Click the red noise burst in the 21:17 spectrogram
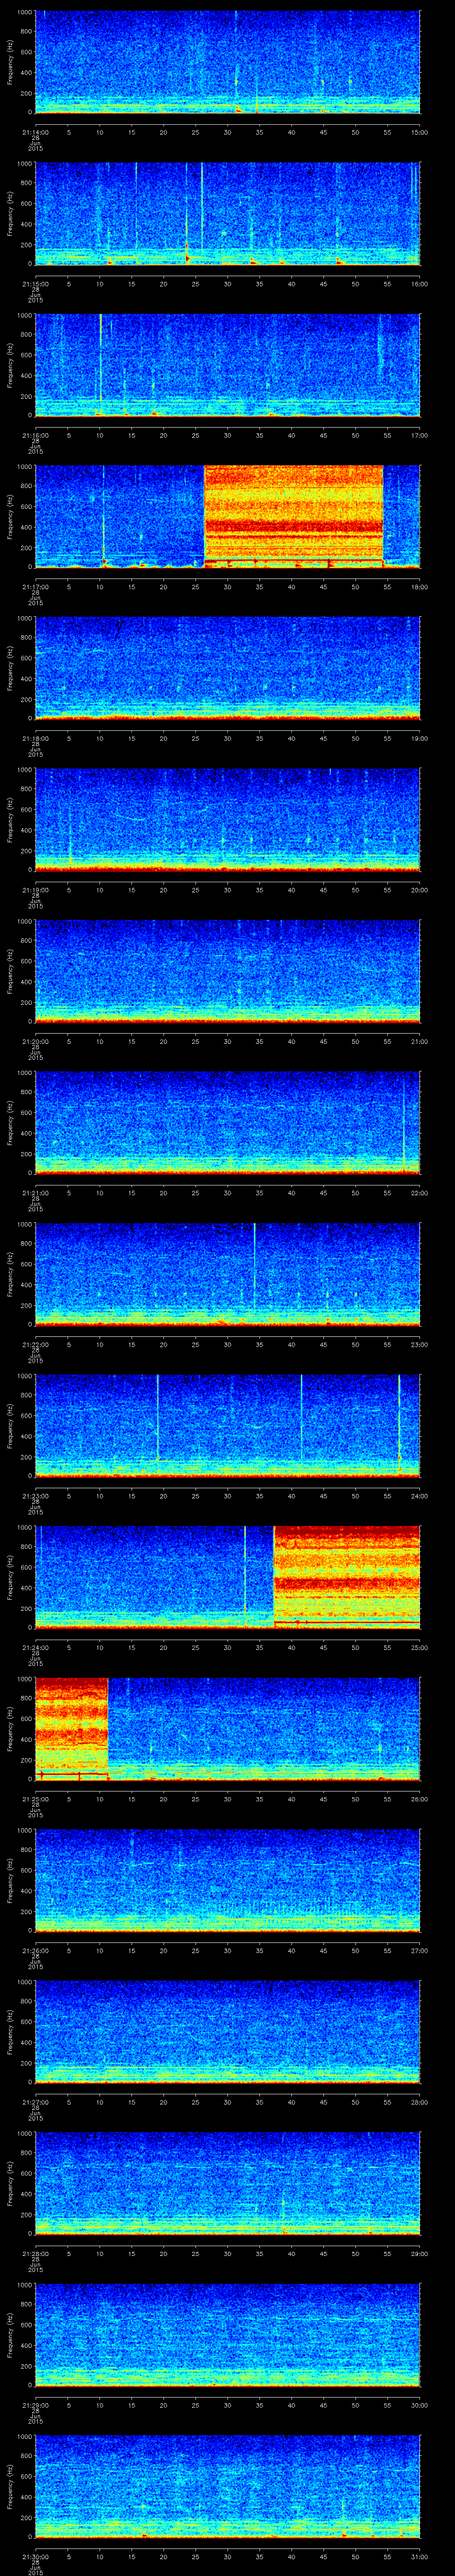 tap(293, 515)
